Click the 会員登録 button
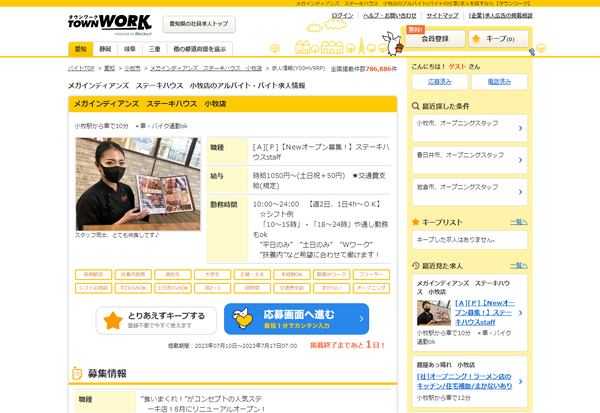The width and height of the screenshot is (600, 413). (x=435, y=39)
